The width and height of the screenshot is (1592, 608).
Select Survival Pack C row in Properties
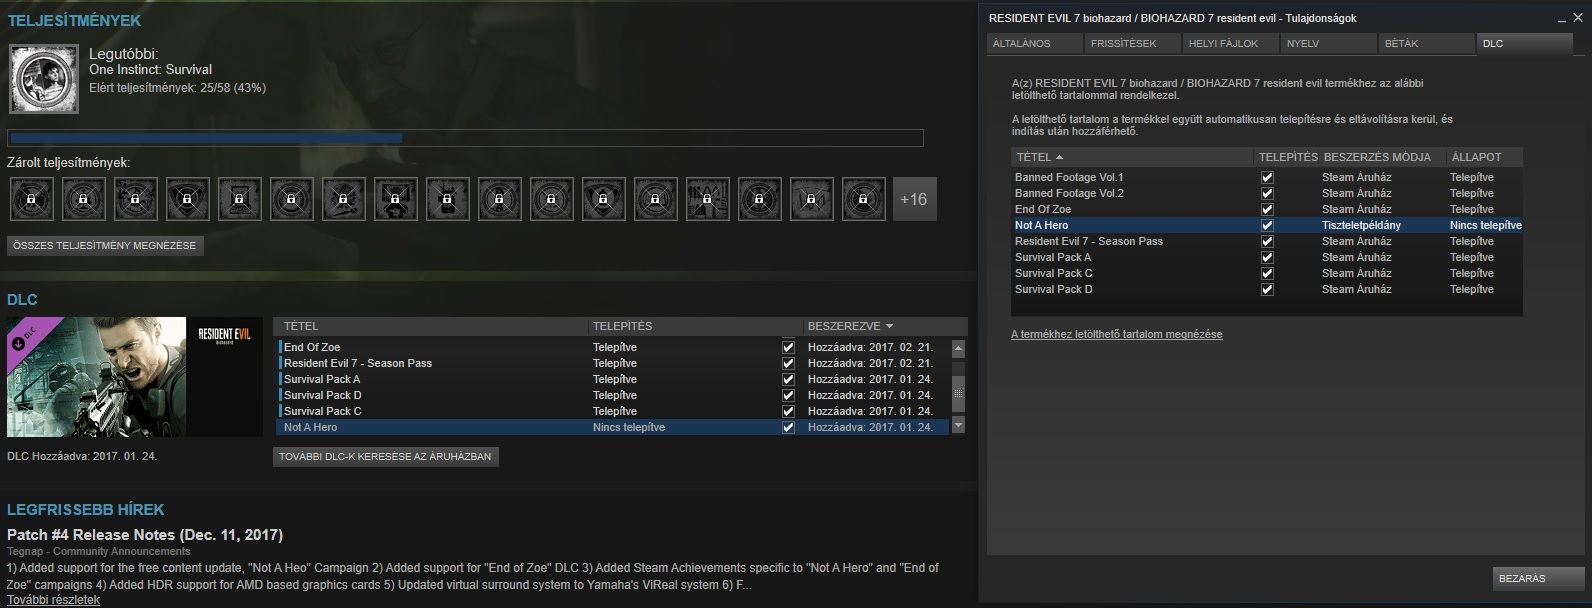(1267, 273)
